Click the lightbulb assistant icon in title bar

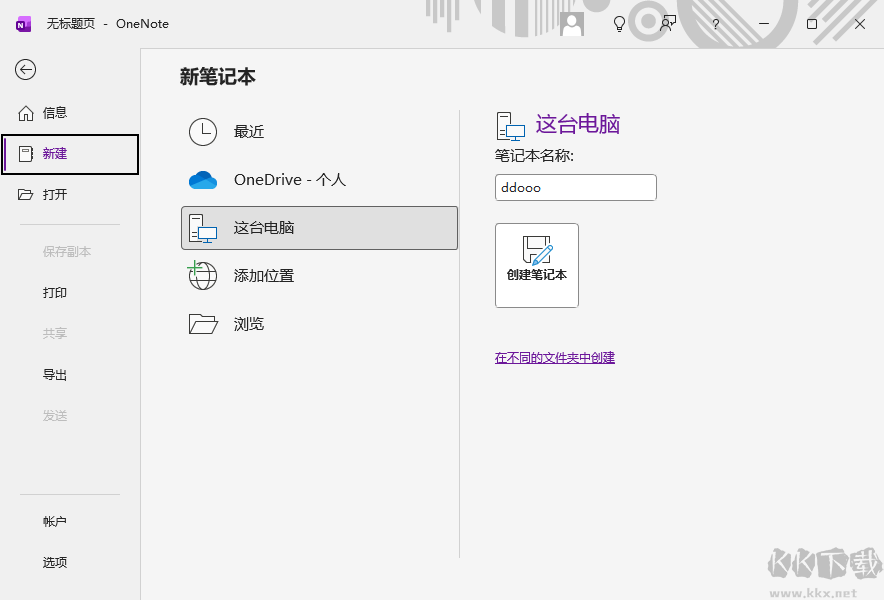[619, 23]
